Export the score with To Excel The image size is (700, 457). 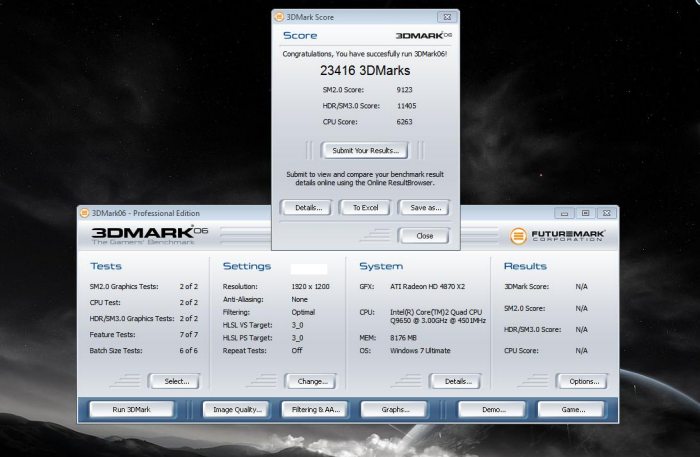365,207
